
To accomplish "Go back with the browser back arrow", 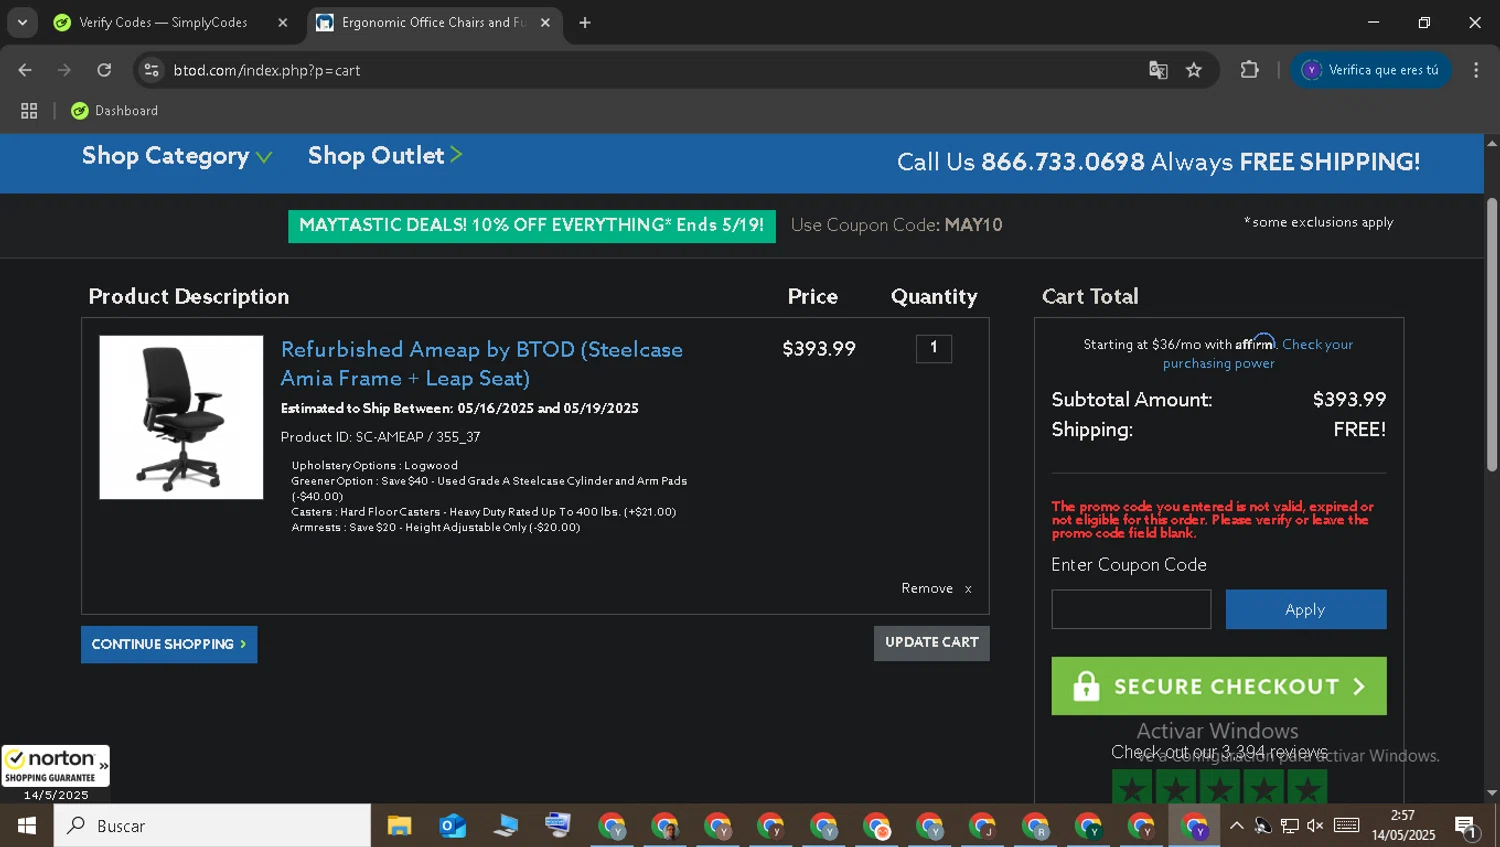I will (25, 70).
